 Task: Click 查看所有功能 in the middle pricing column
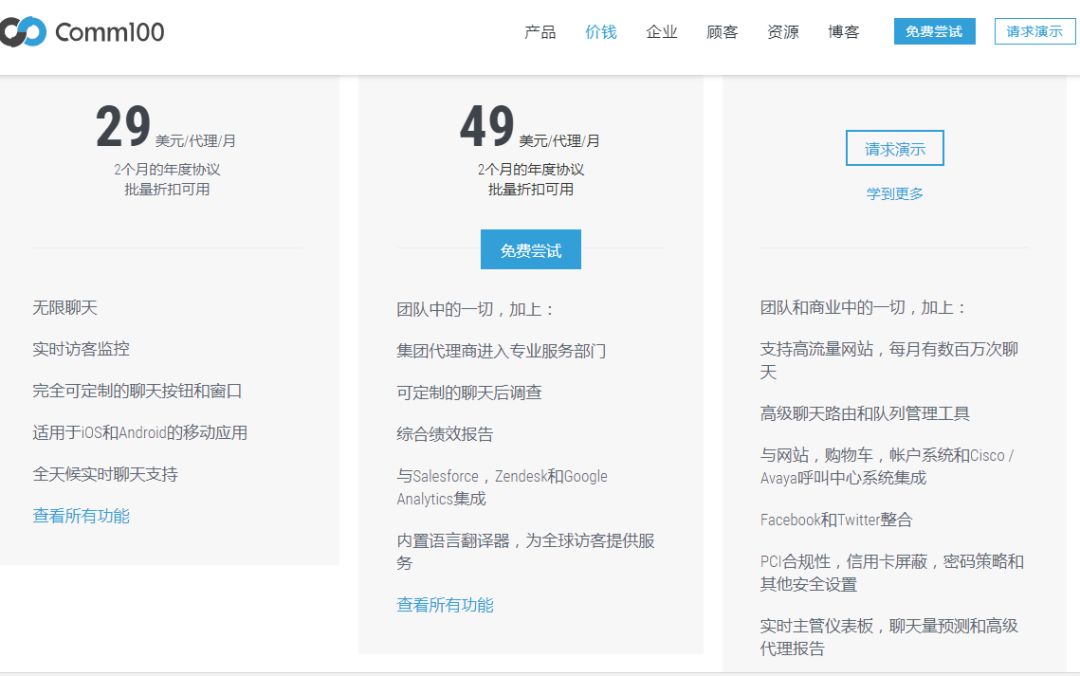(x=447, y=605)
